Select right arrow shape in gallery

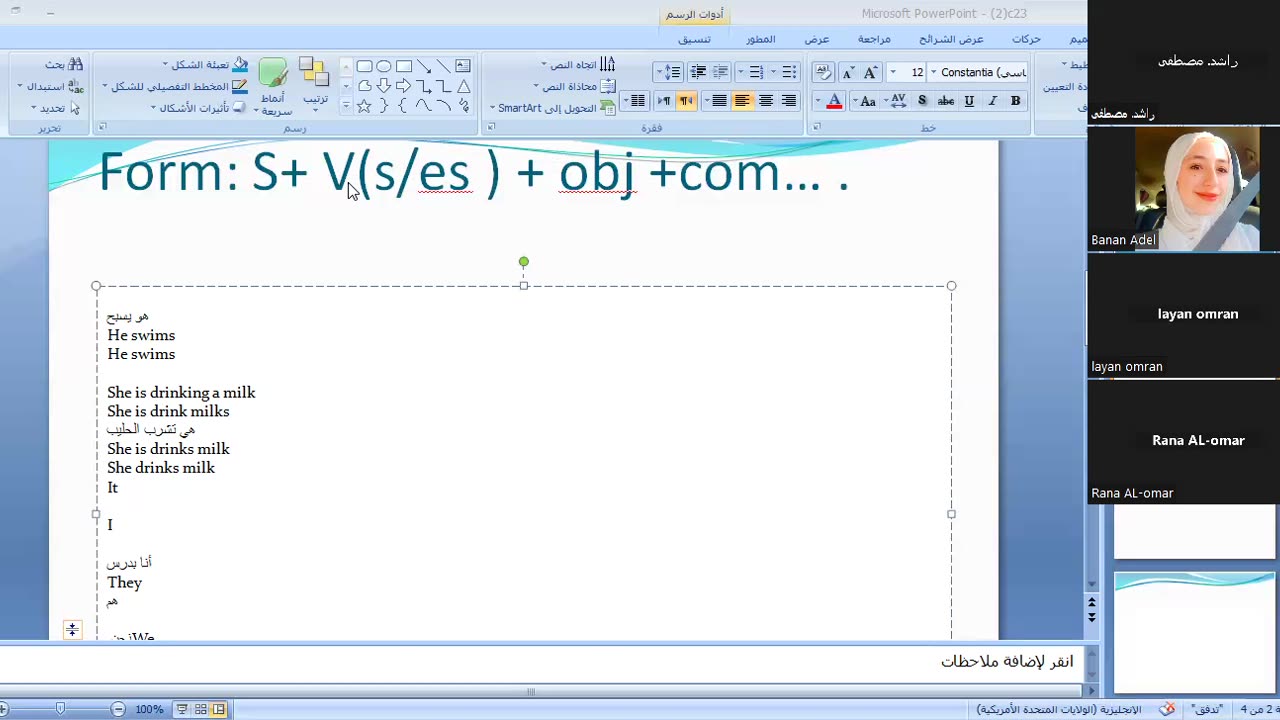point(403,86)
